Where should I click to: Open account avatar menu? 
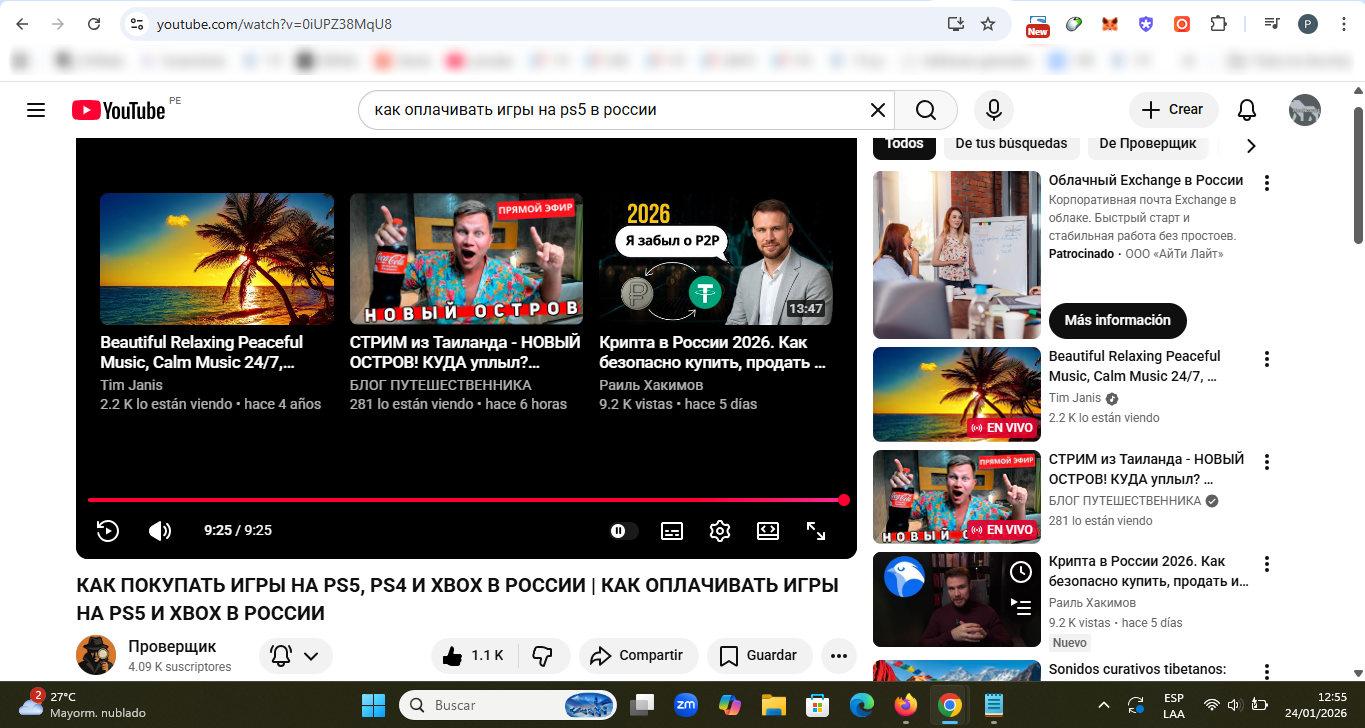[1305, 110]
